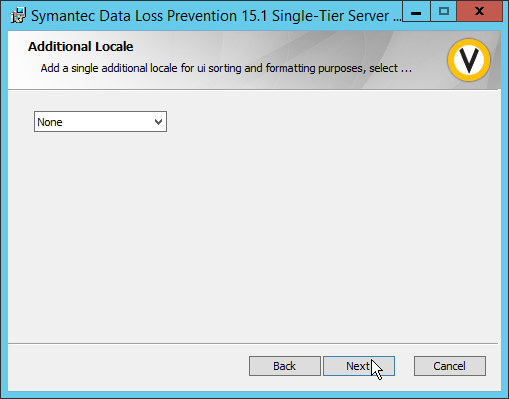Click the empty installer panel area

(254, 233)
